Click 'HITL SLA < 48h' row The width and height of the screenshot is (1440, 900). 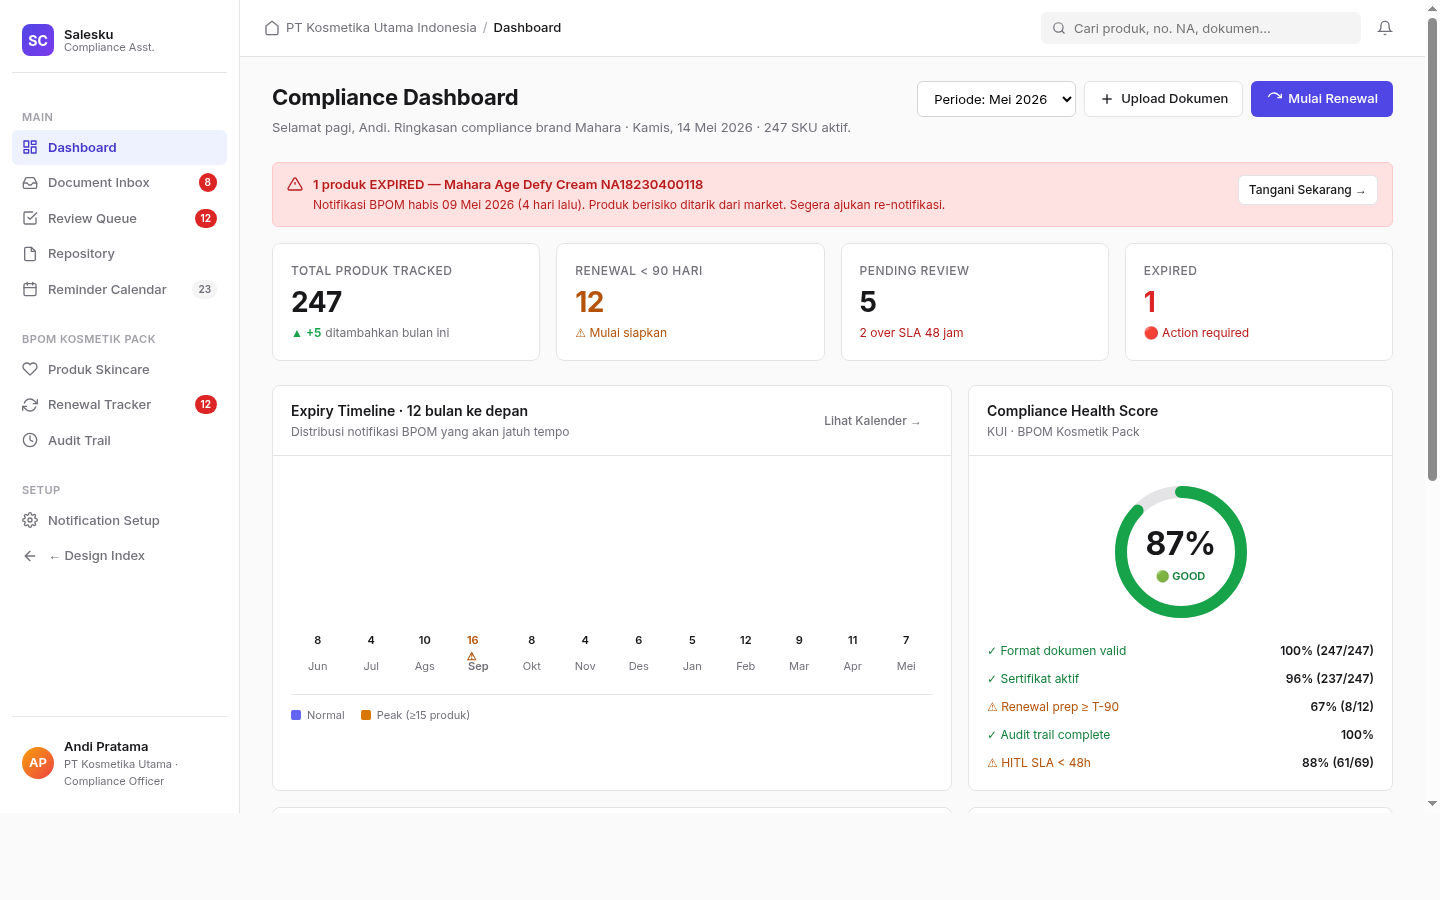(1180, 763)
